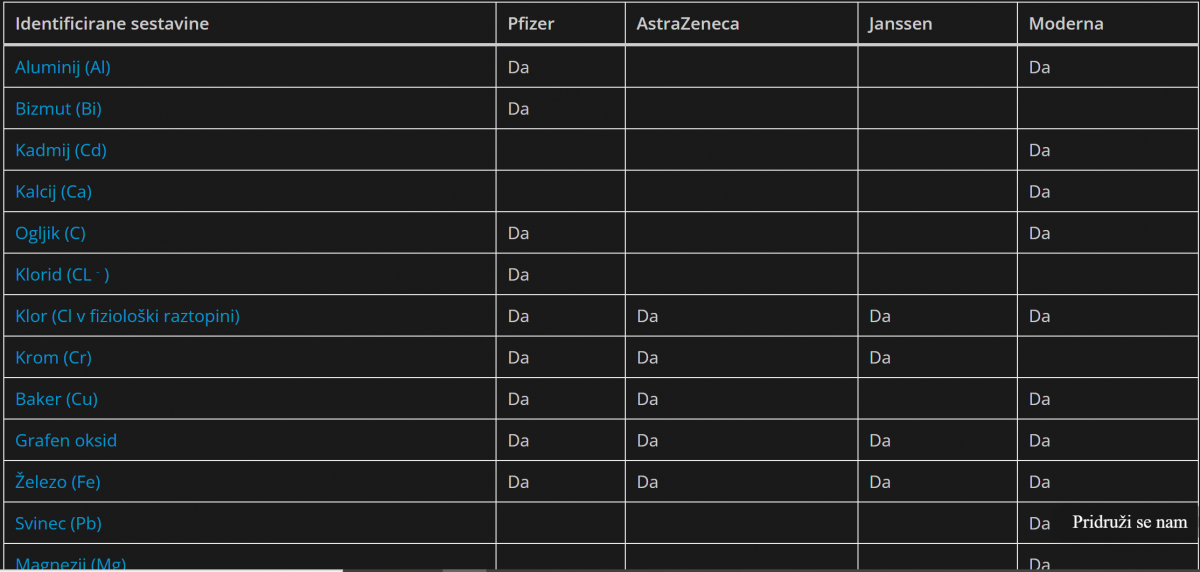The image size is (1200, 572).
Task: Open the Svinec (Pb) link
Action: (58, 523)
